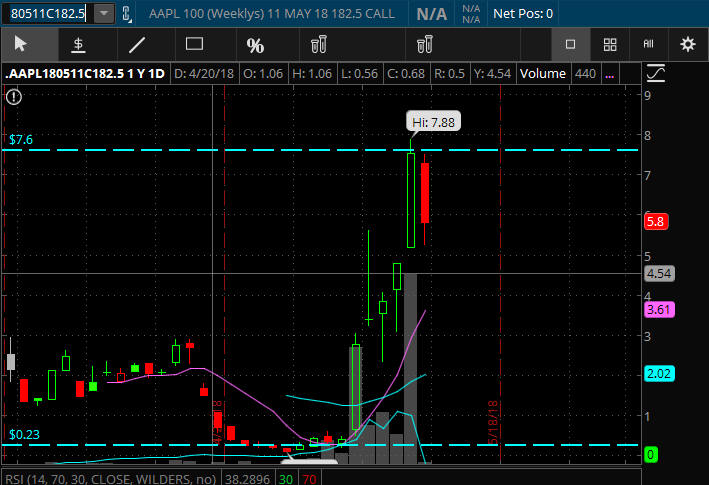Click the .AAPL180511C182.5 1 Y 1D label
The width and height of the screenshot is (709, 485).
pos(85,74)
